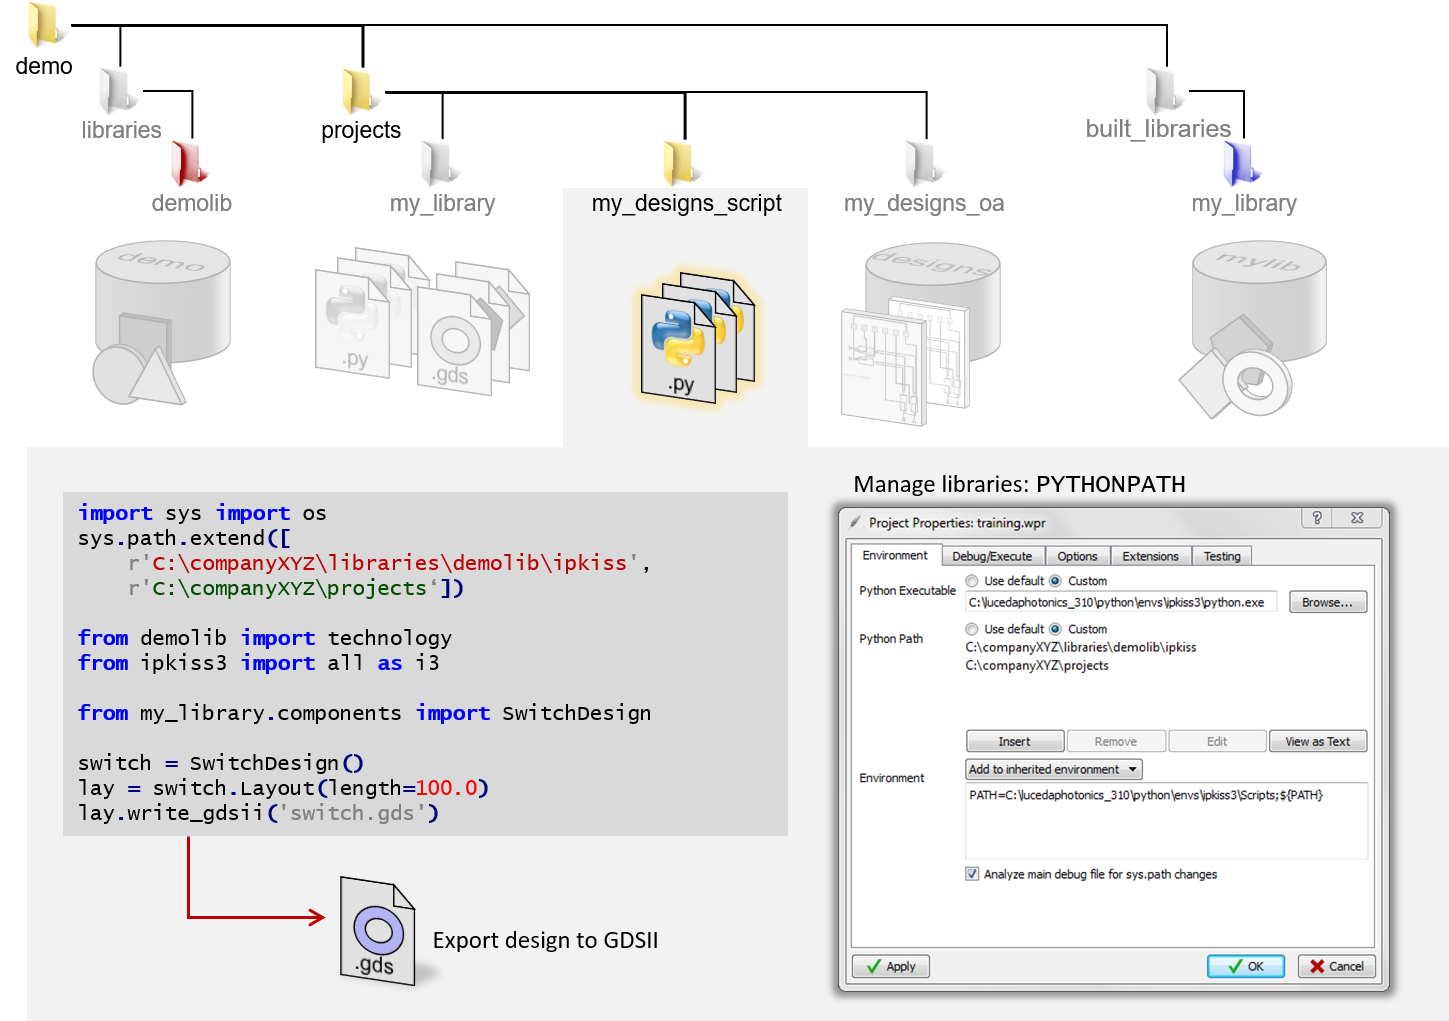Open Add to inherited environment dropdown
This screenshot has width=1449, height=1021.
[x=1053, y=769]
